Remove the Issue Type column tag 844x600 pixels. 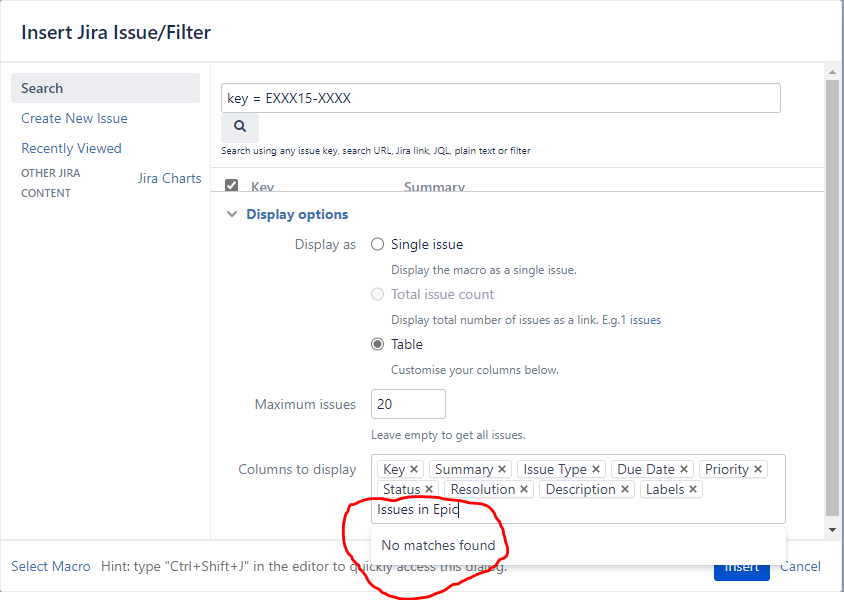596,469
